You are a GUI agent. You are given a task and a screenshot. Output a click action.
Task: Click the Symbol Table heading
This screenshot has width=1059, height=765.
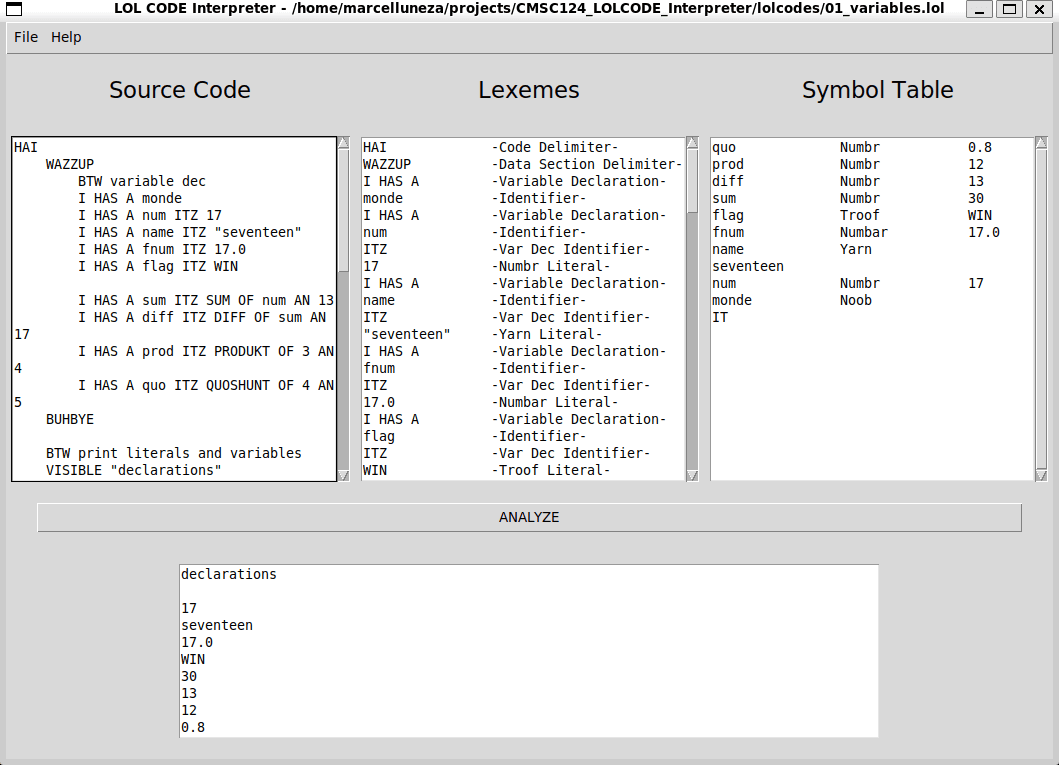point(877,90)
